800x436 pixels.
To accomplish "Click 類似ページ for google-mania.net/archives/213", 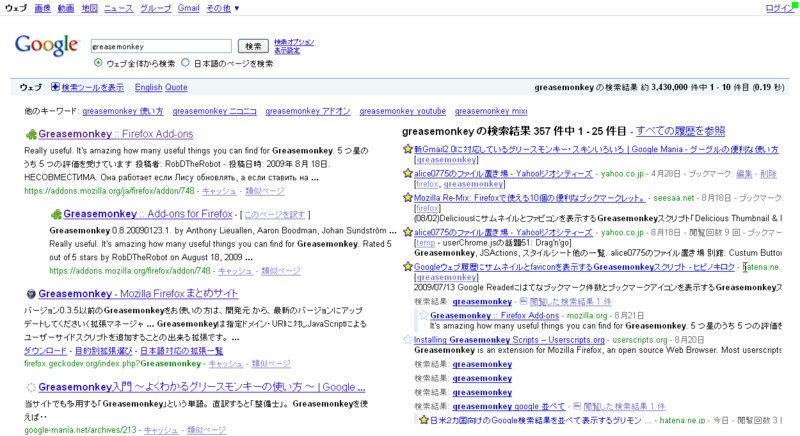I will [207, 430].
